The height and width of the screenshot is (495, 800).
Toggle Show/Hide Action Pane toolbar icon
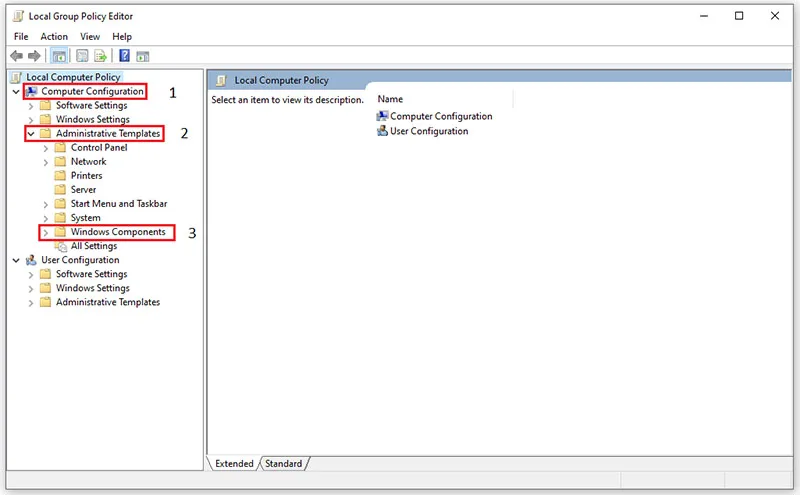click(x=143, y=56)
